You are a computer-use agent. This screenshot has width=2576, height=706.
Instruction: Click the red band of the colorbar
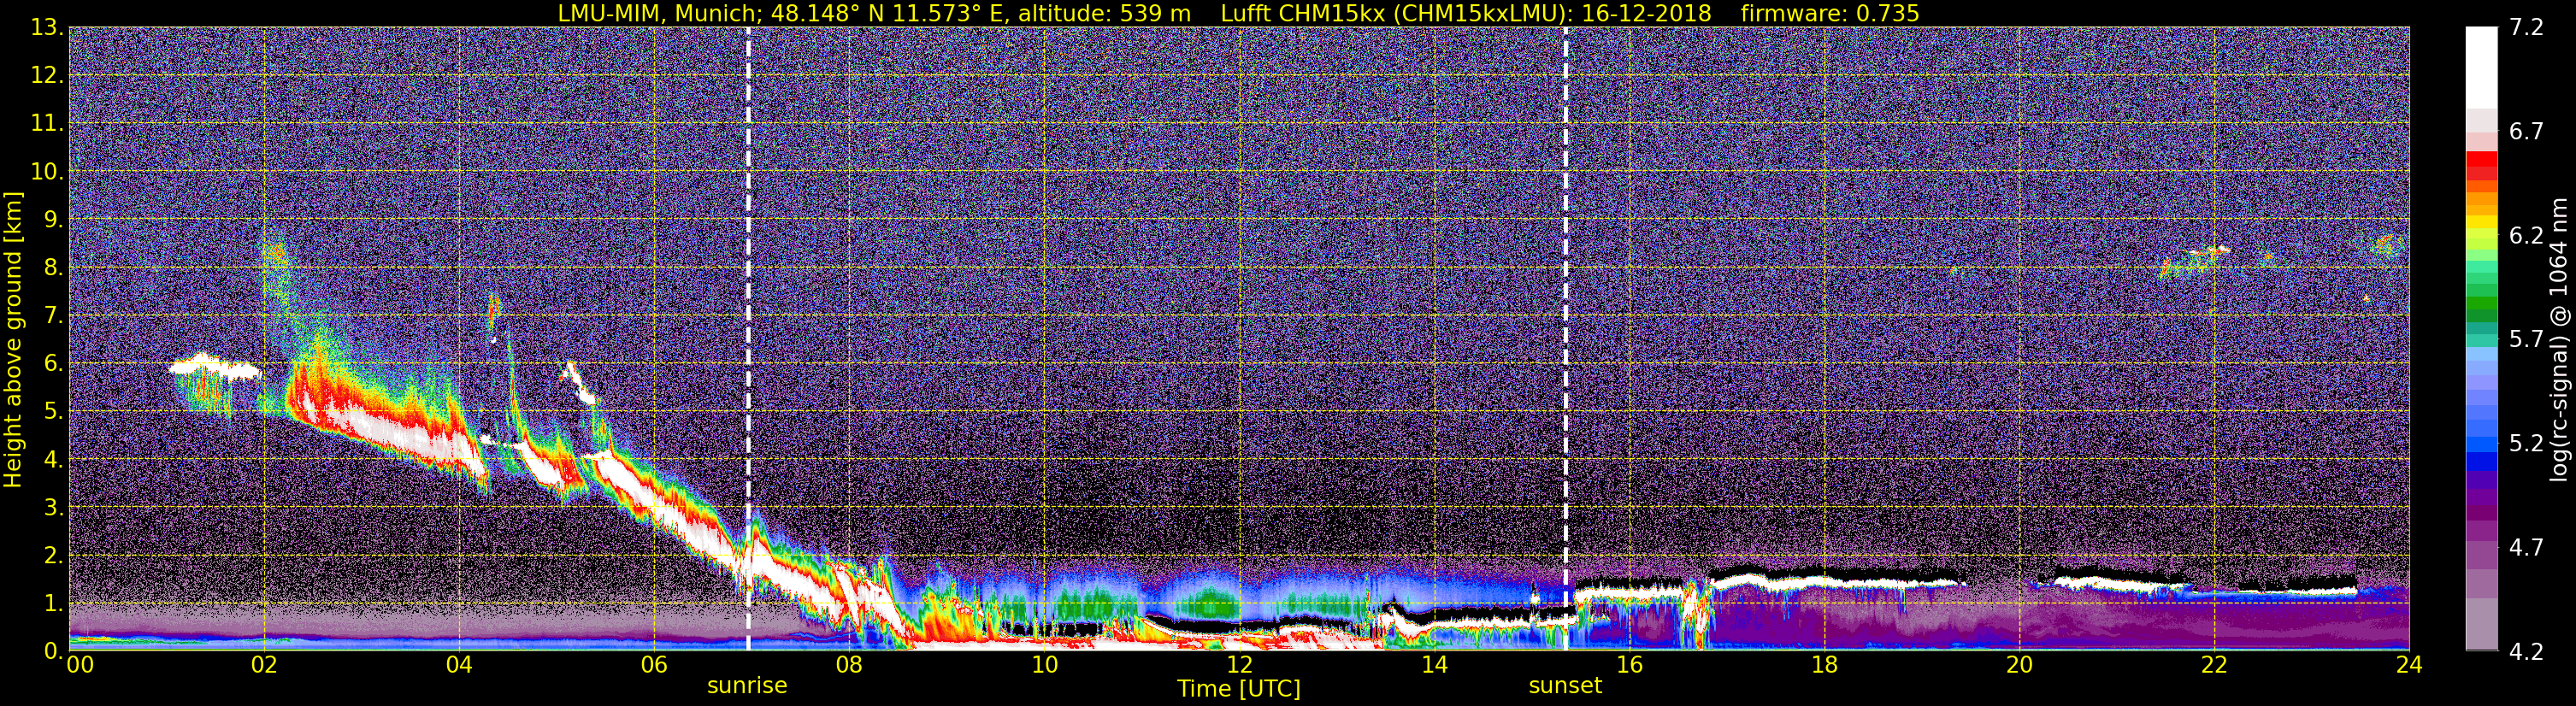2481,165
